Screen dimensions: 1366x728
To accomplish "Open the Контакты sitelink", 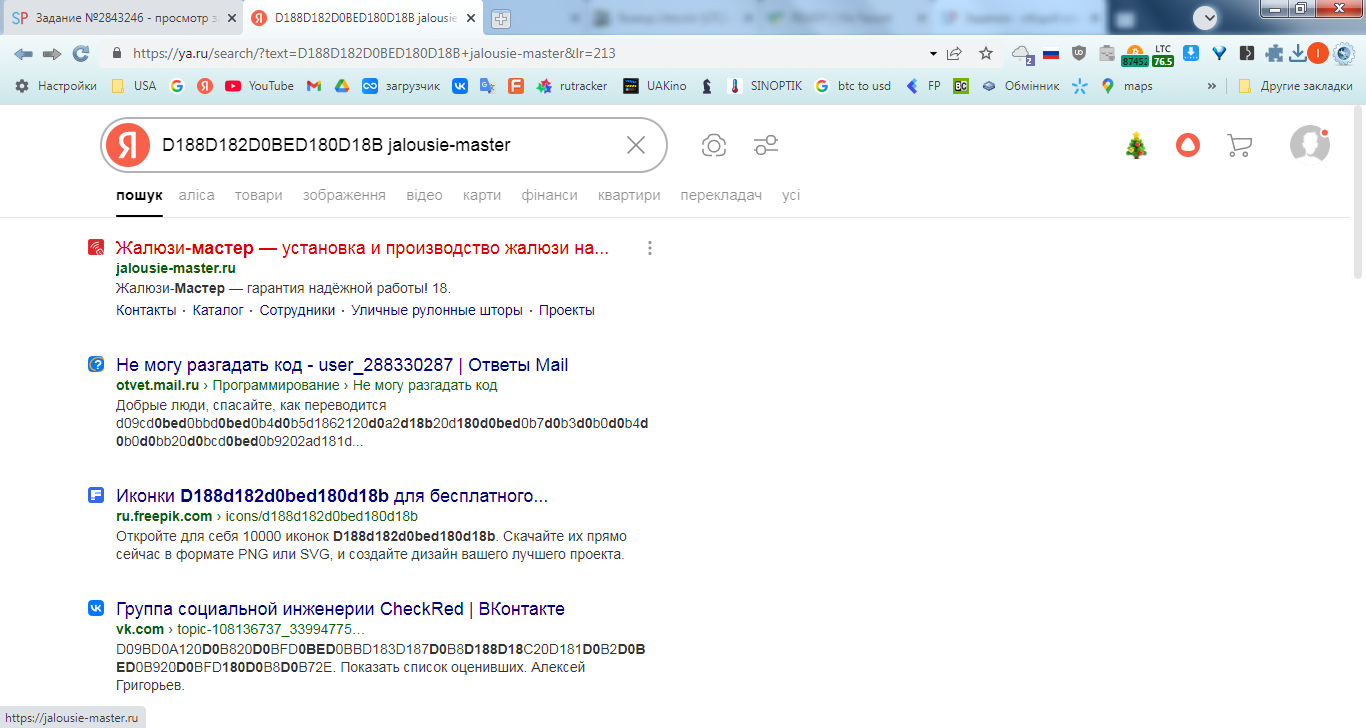I will click(146, 310).
